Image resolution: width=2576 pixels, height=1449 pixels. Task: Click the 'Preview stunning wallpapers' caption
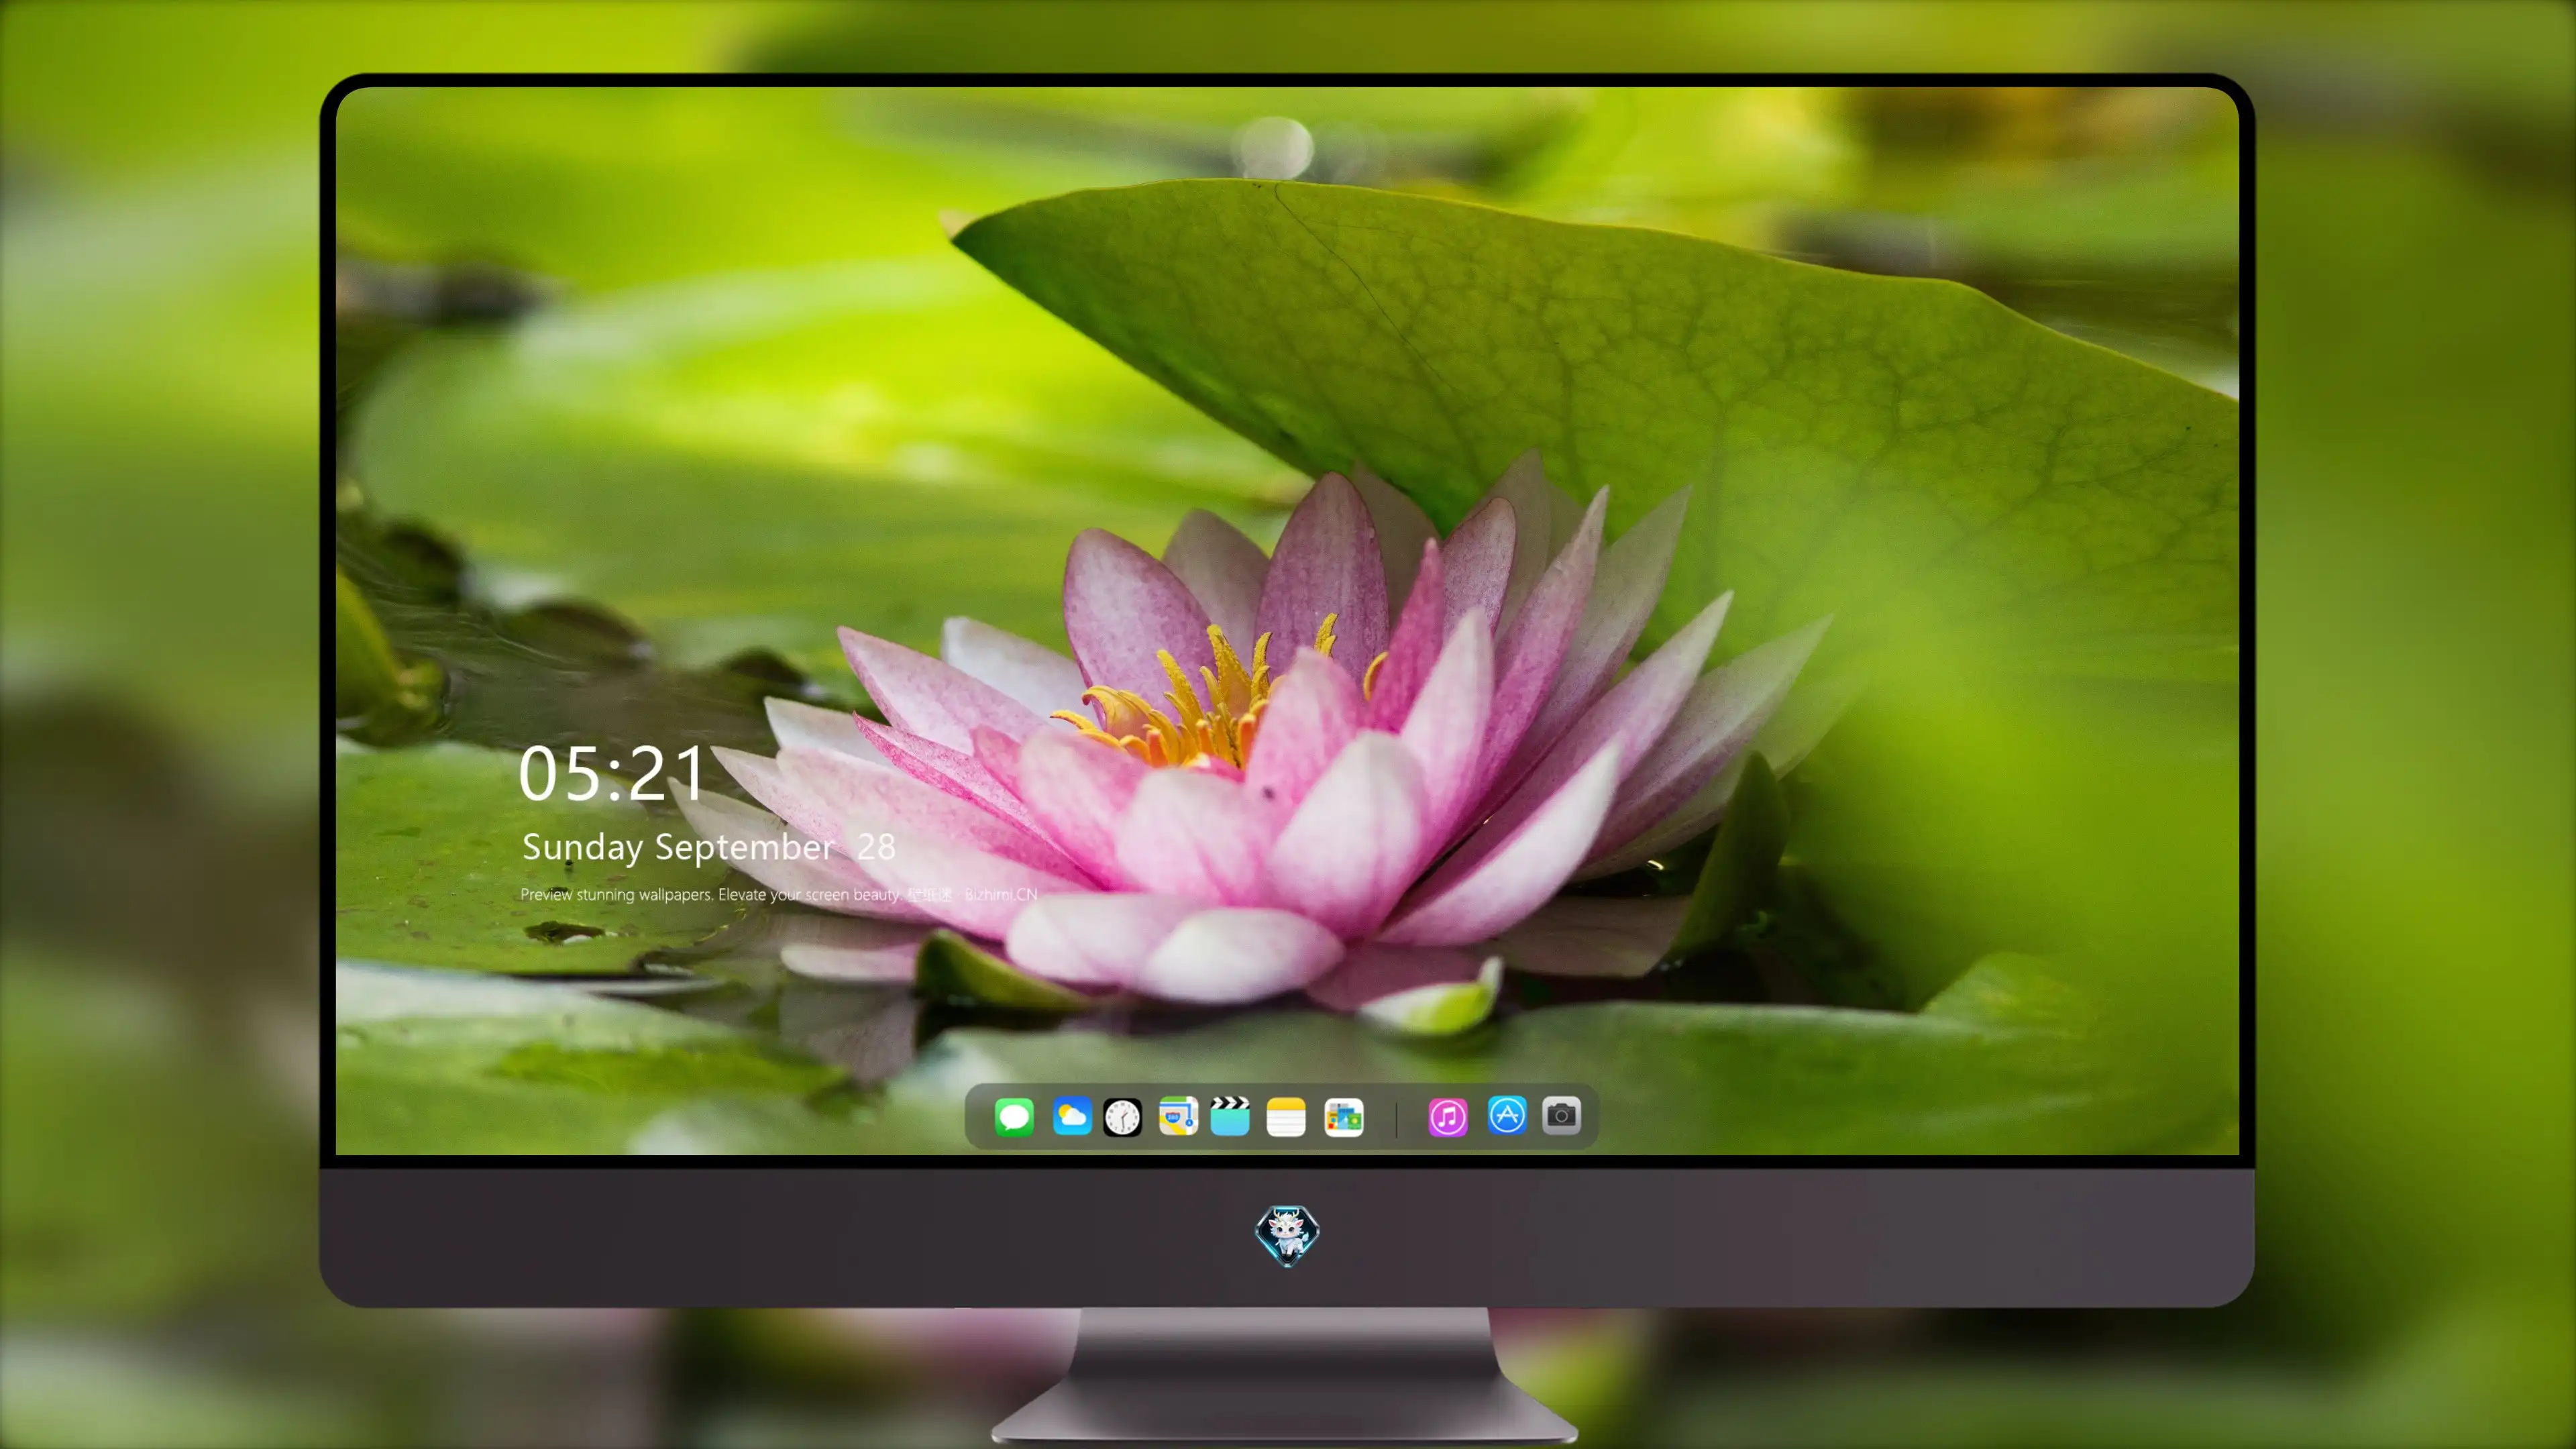[779, 894]
